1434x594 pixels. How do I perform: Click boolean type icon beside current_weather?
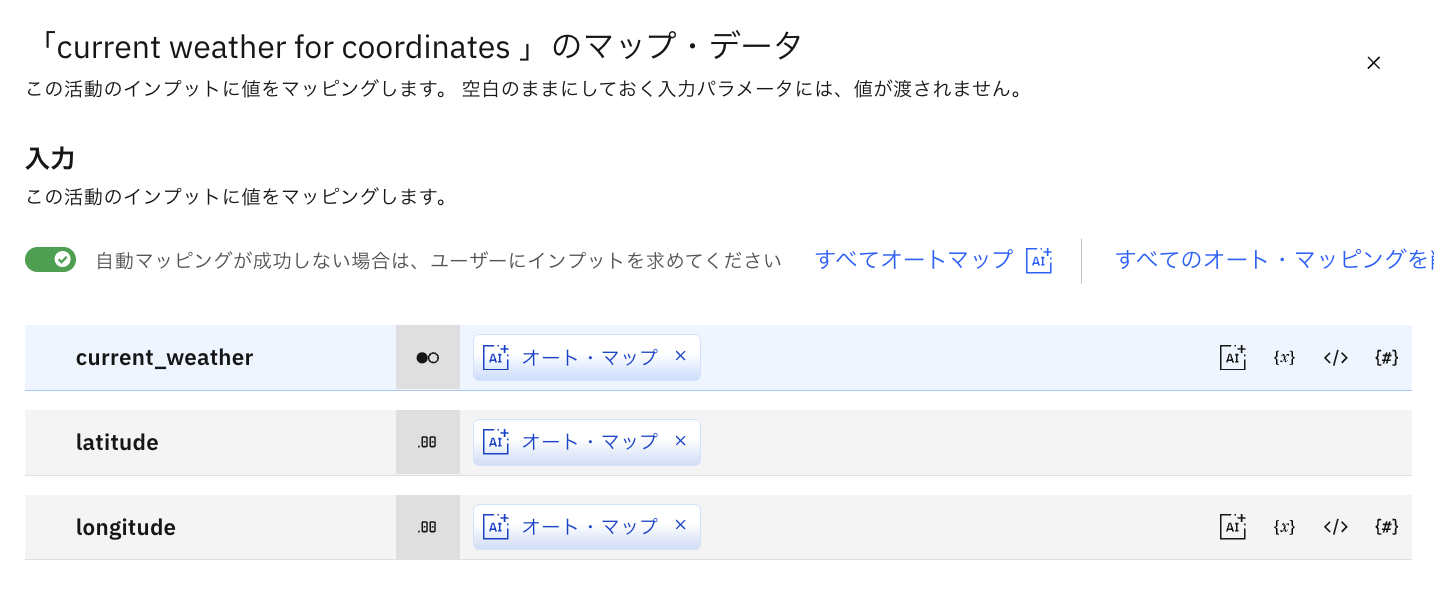coord(427,357)
